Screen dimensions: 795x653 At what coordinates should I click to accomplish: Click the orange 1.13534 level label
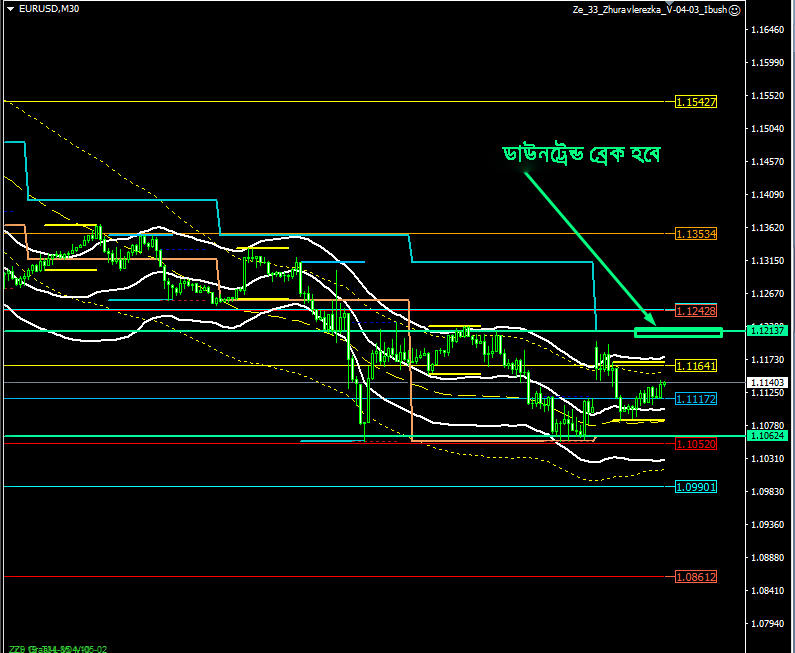(696, 234)
